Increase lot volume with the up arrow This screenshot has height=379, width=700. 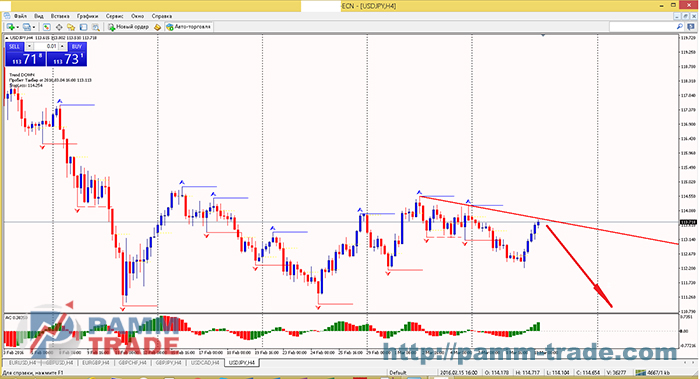(x=62, y=46)
